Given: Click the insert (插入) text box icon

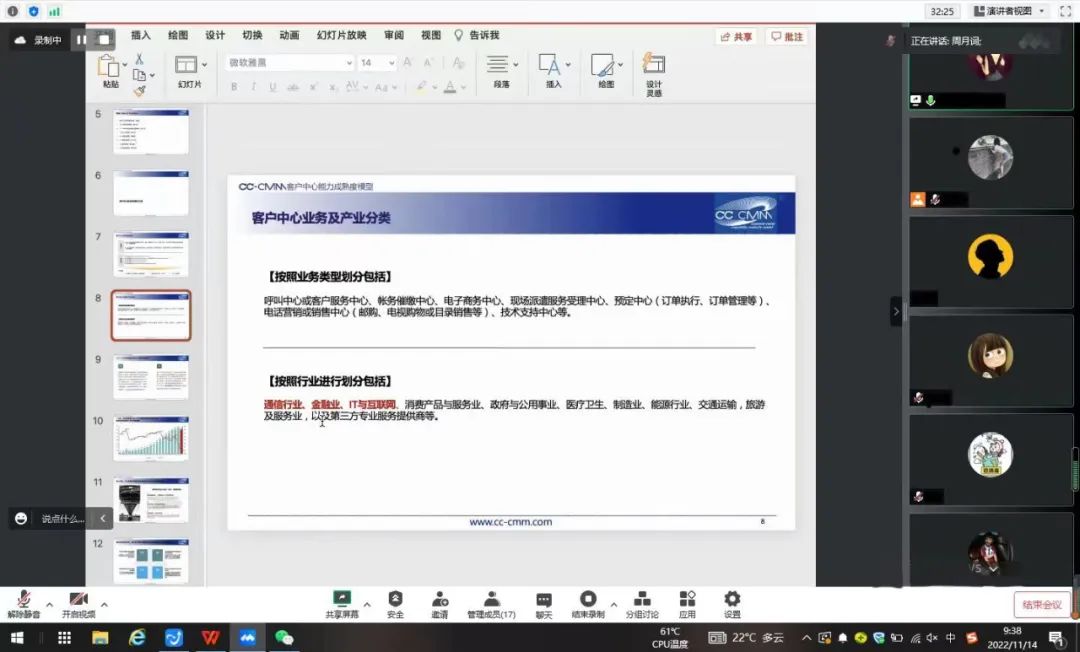Looking at the screenshot, I should tap(549, 64).
